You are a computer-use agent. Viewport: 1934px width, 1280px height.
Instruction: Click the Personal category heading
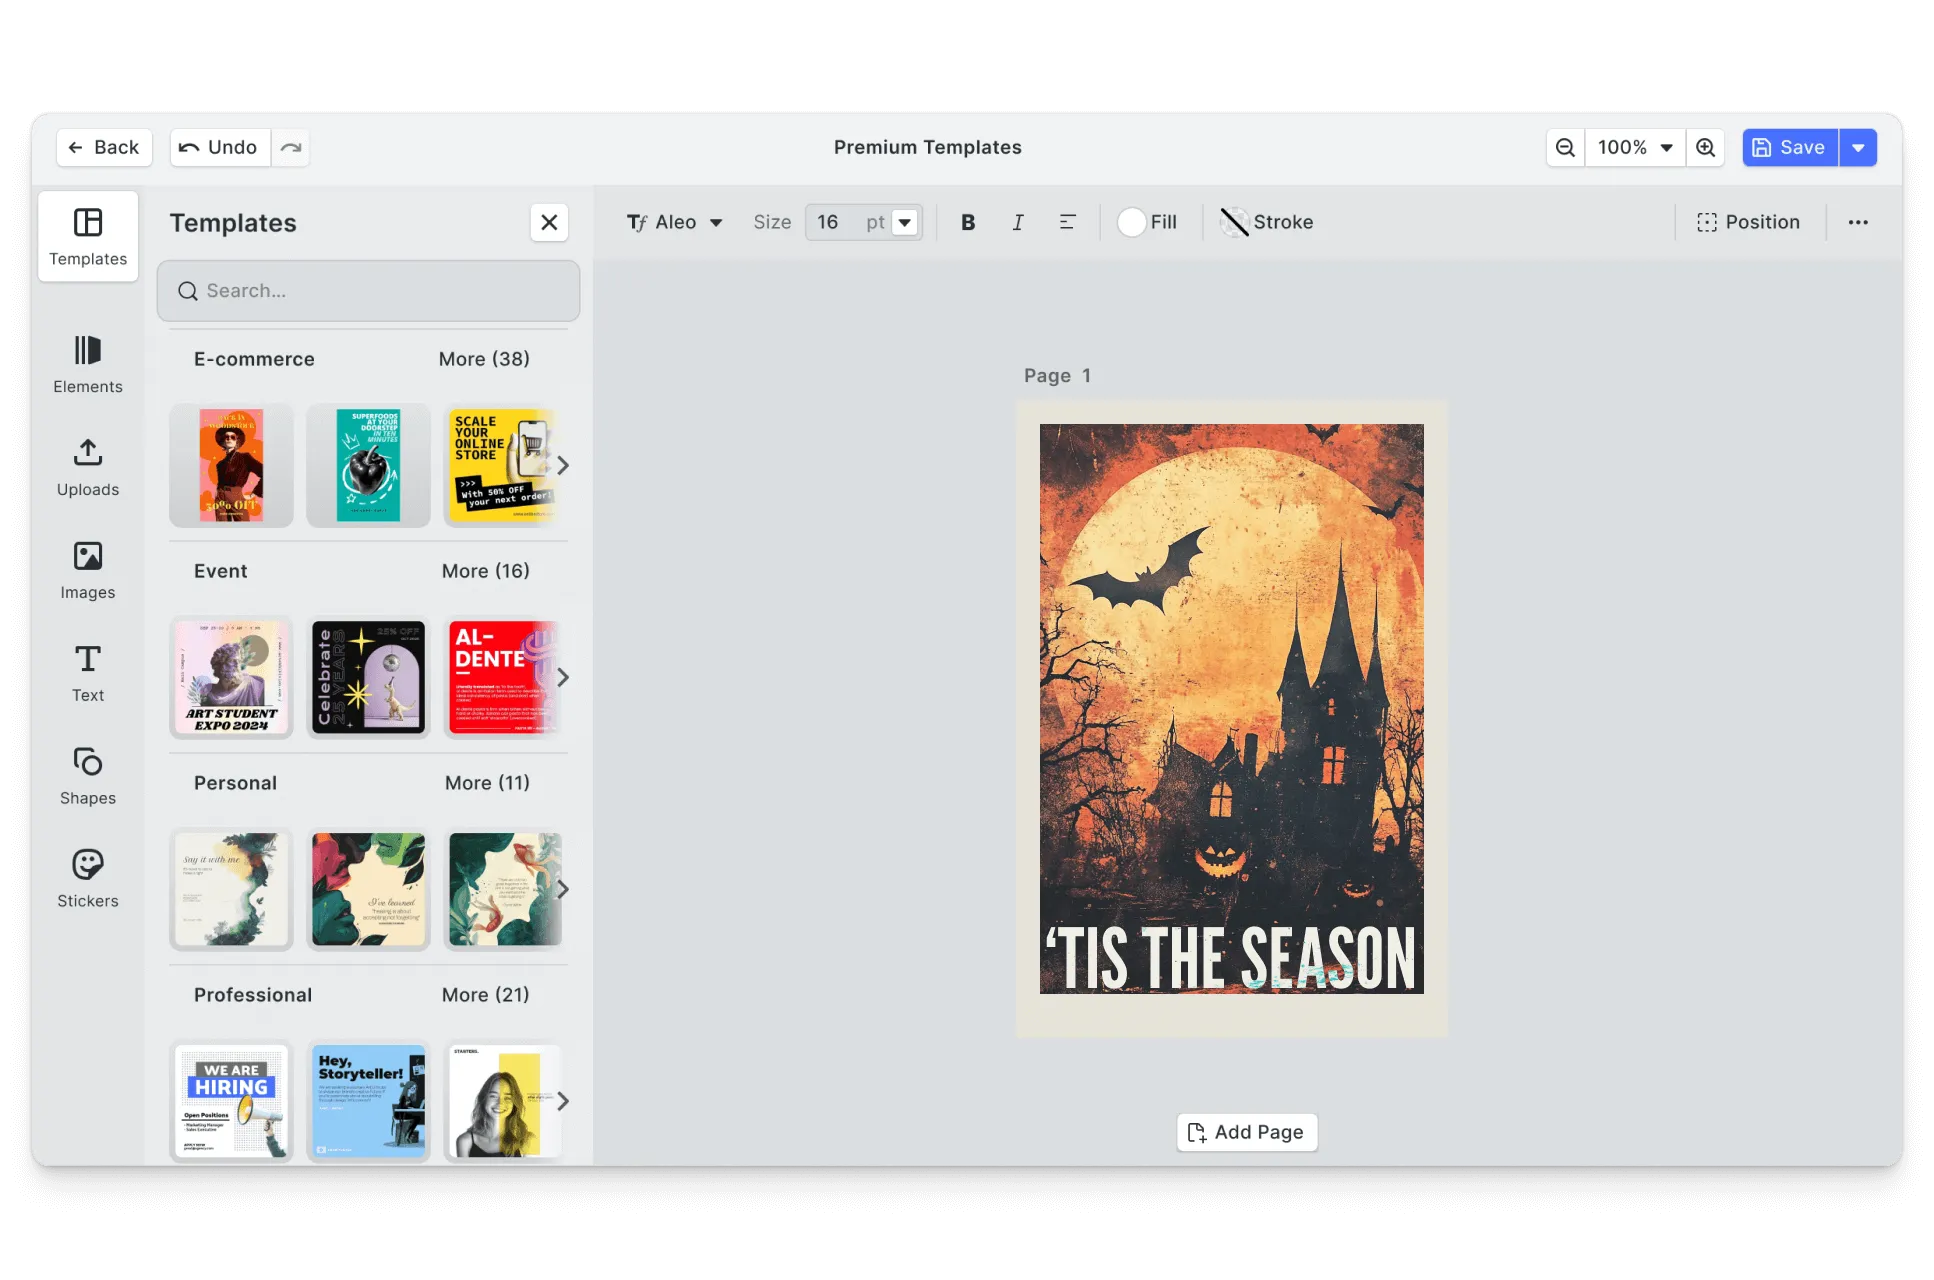(235, 783)
